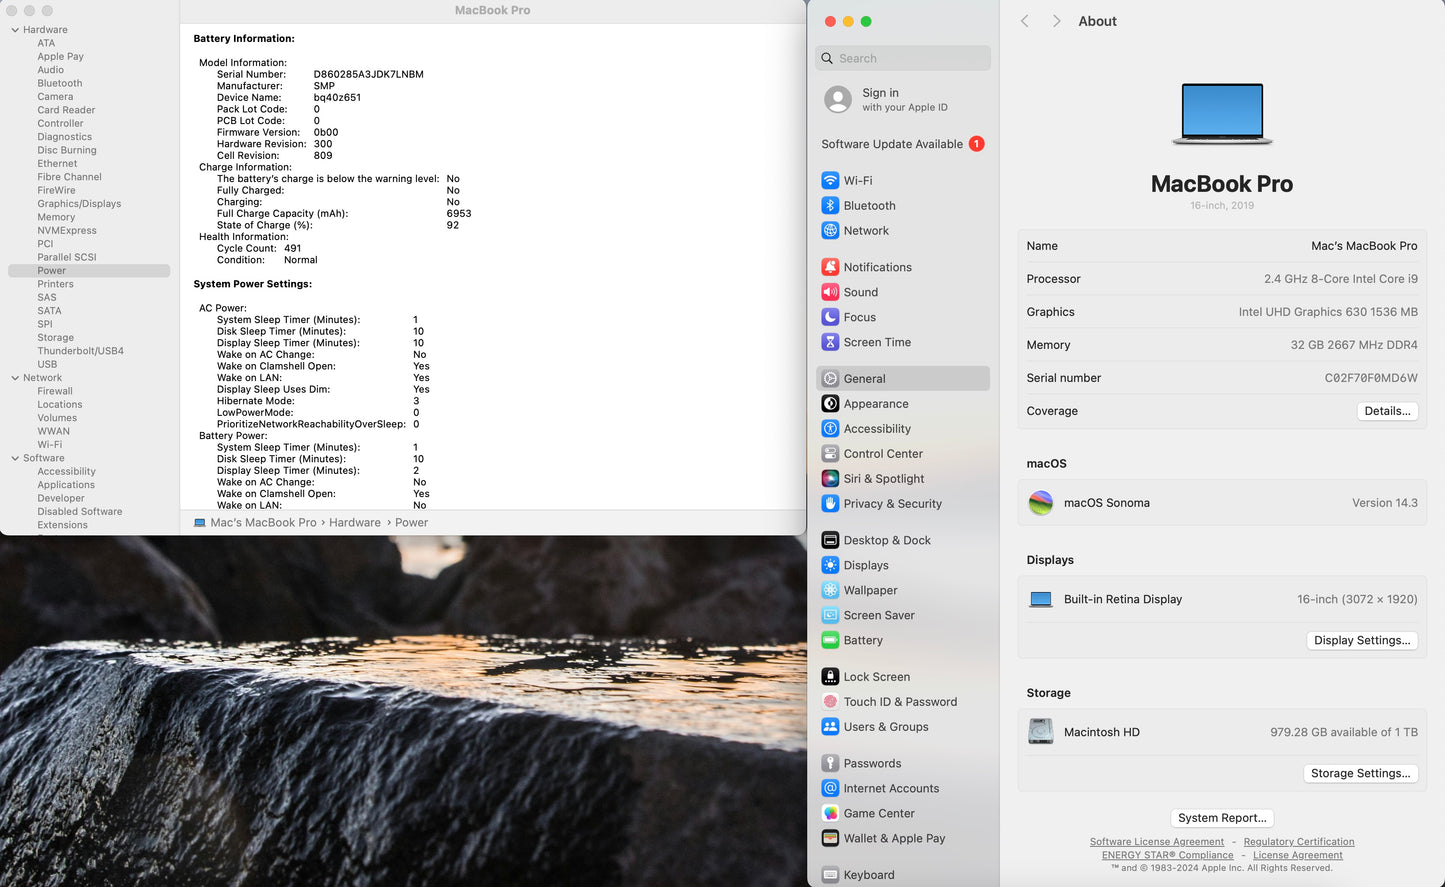
Task: Go forward using the About forward chevron
Action: (1056, 21)
